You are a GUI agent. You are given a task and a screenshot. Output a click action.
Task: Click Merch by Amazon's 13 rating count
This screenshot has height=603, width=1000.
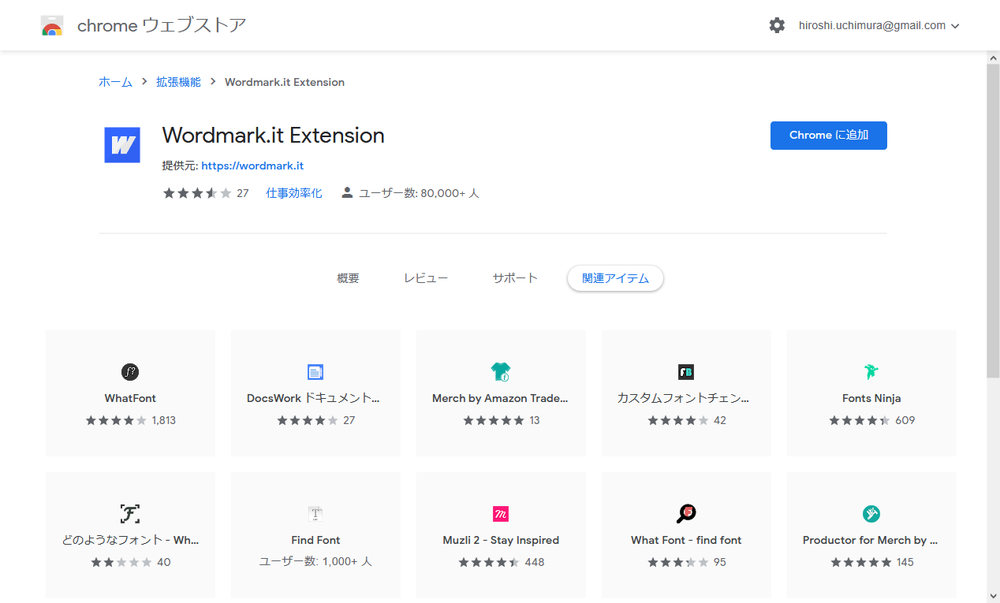pyautogui.click(x=534, y=420)
